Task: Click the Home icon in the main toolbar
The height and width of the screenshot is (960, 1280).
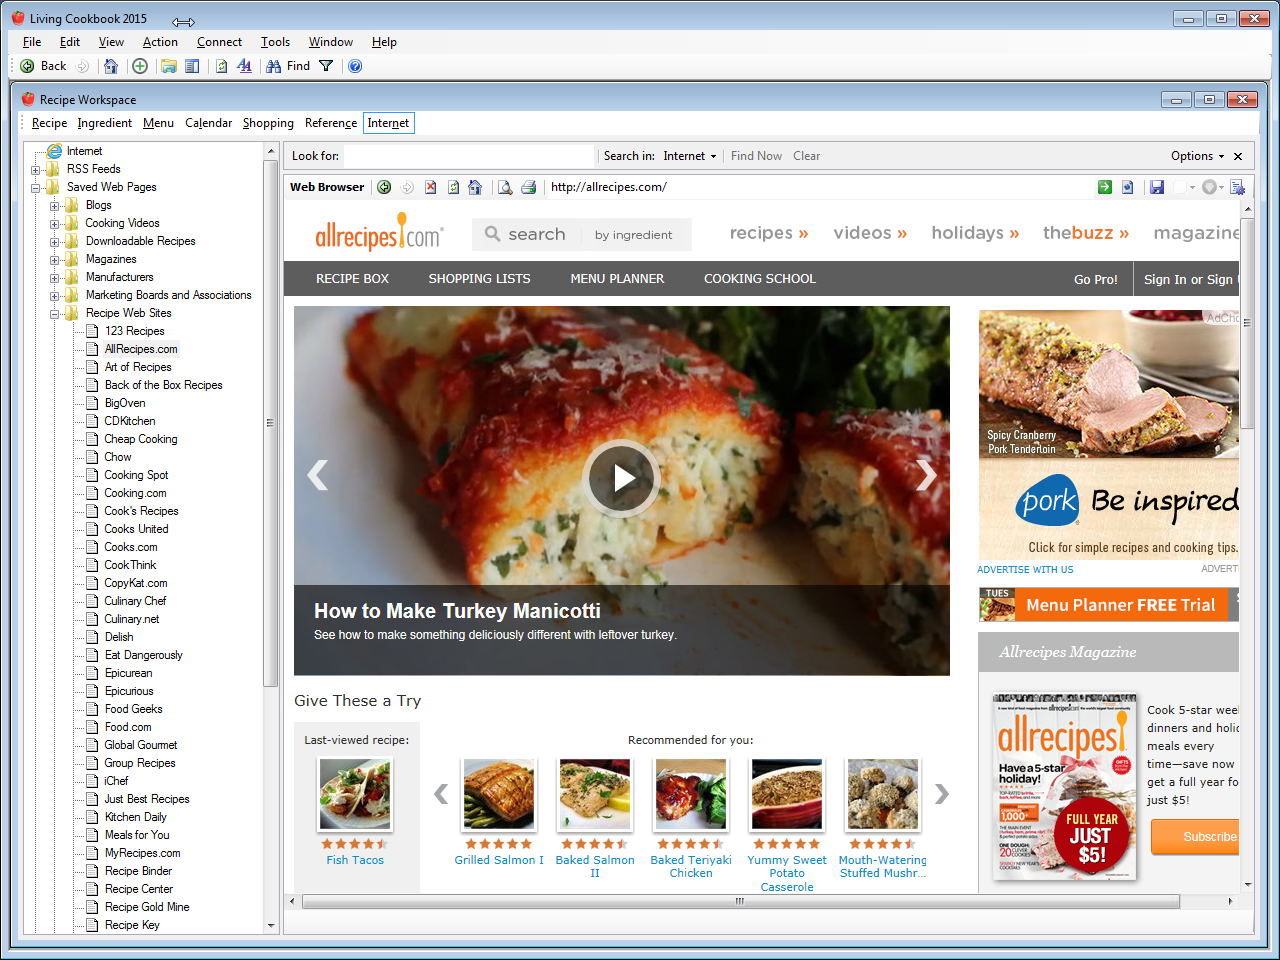Action: [x=111, y=66]
